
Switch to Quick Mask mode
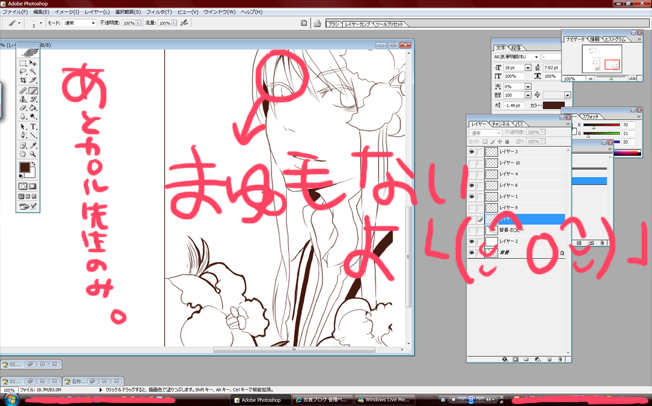click(x=32, y=186)
